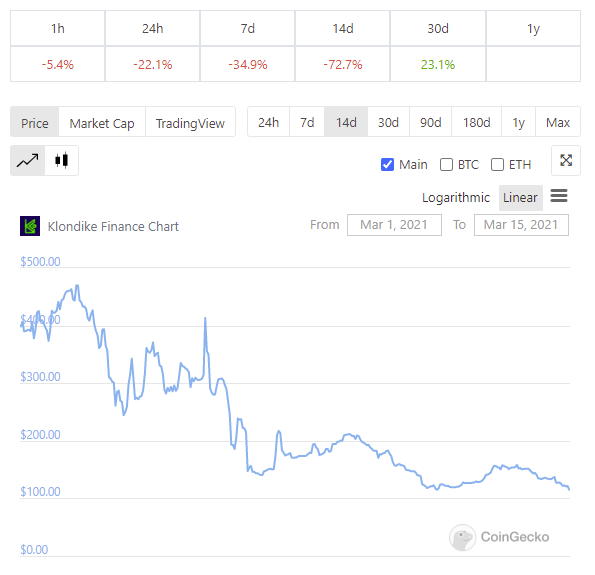Select the Price tab
Image resolution: width=595 pixels, height=575 pixels.
[x=35, y=122]
